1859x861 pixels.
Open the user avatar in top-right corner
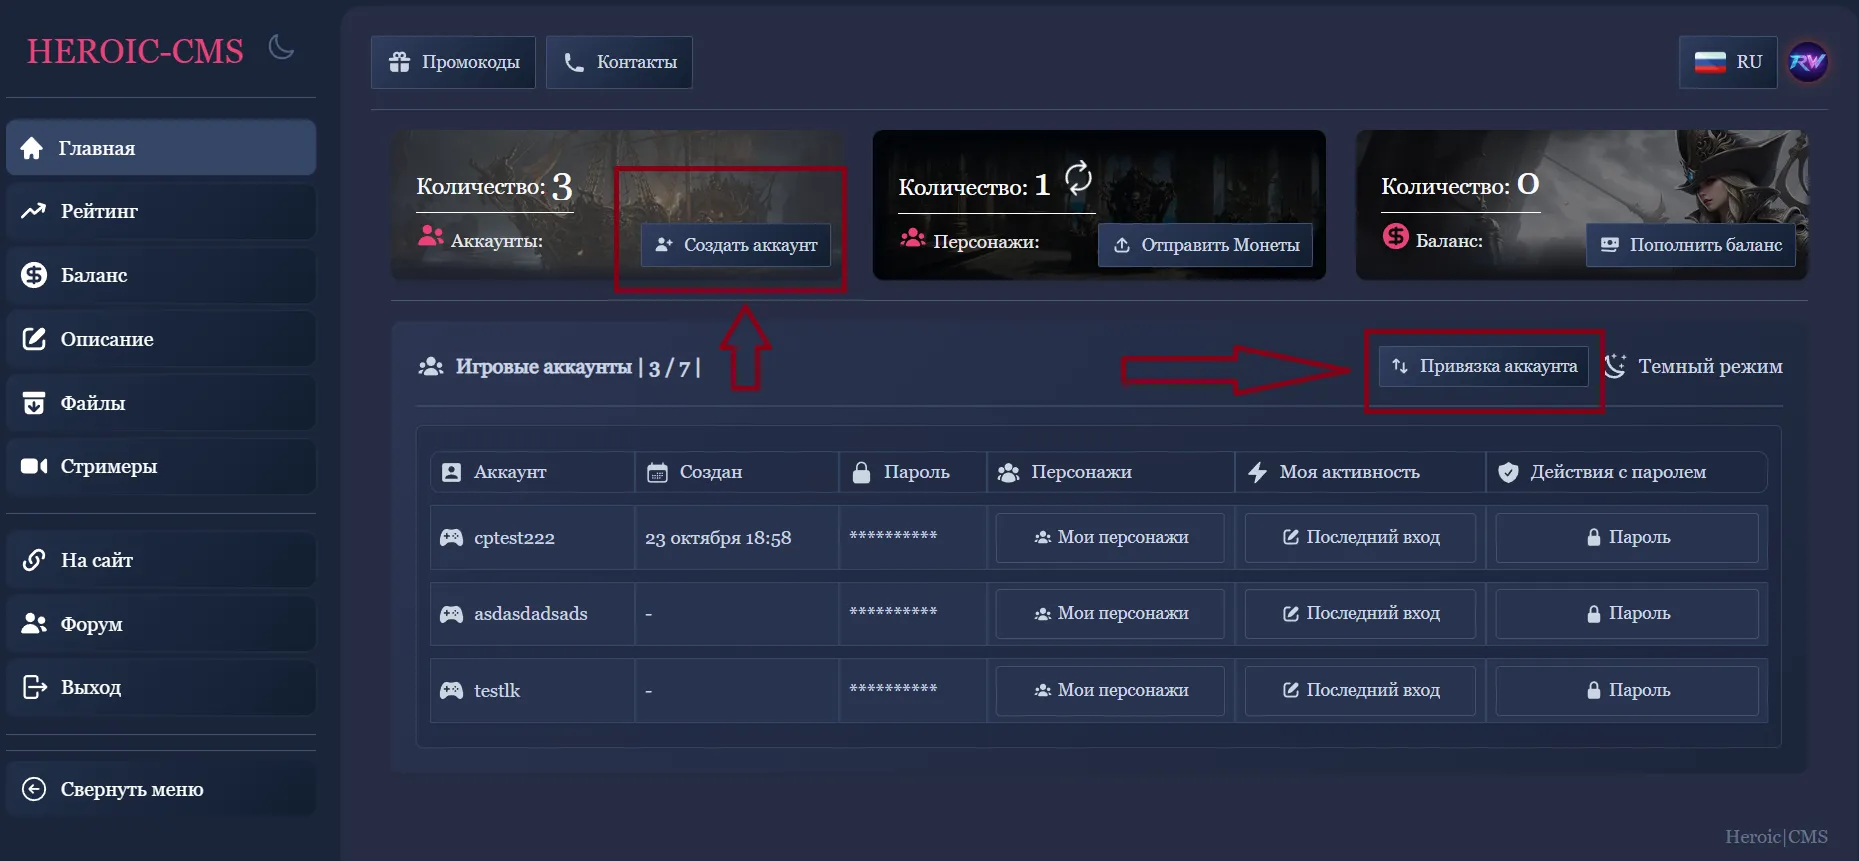click(1807, 62)
